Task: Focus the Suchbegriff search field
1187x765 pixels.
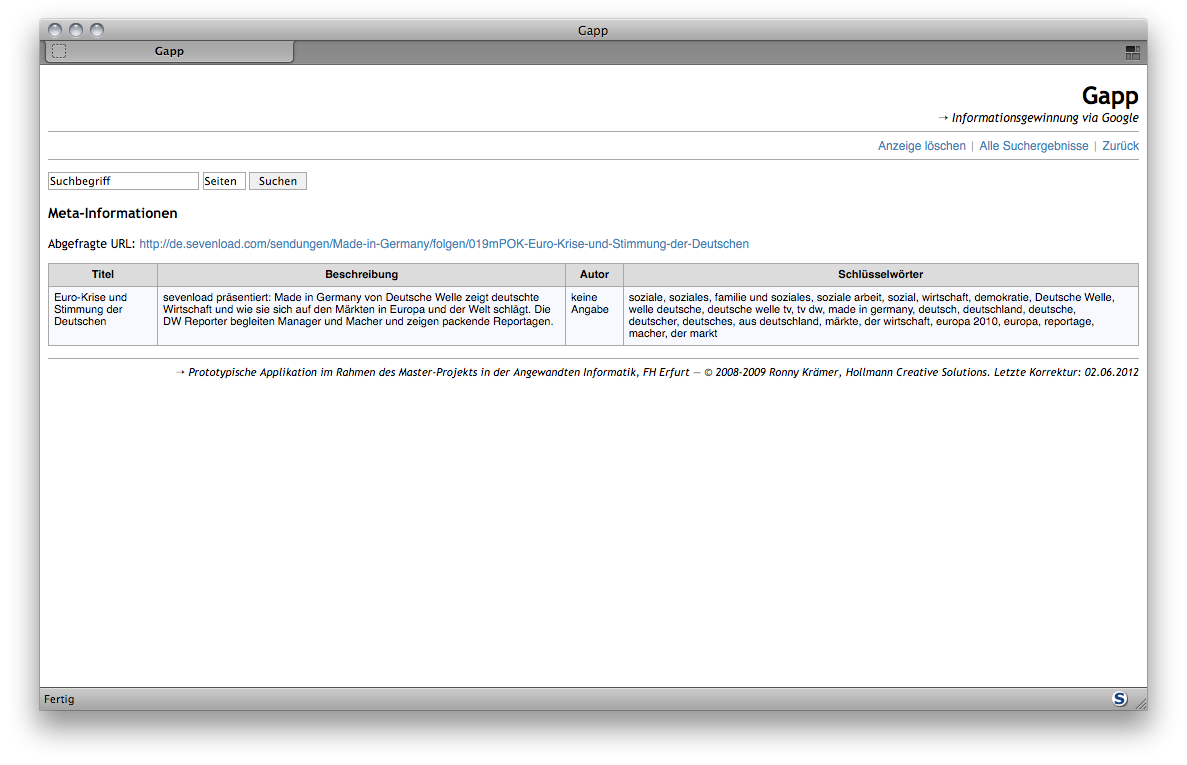Action: [123, 181]
